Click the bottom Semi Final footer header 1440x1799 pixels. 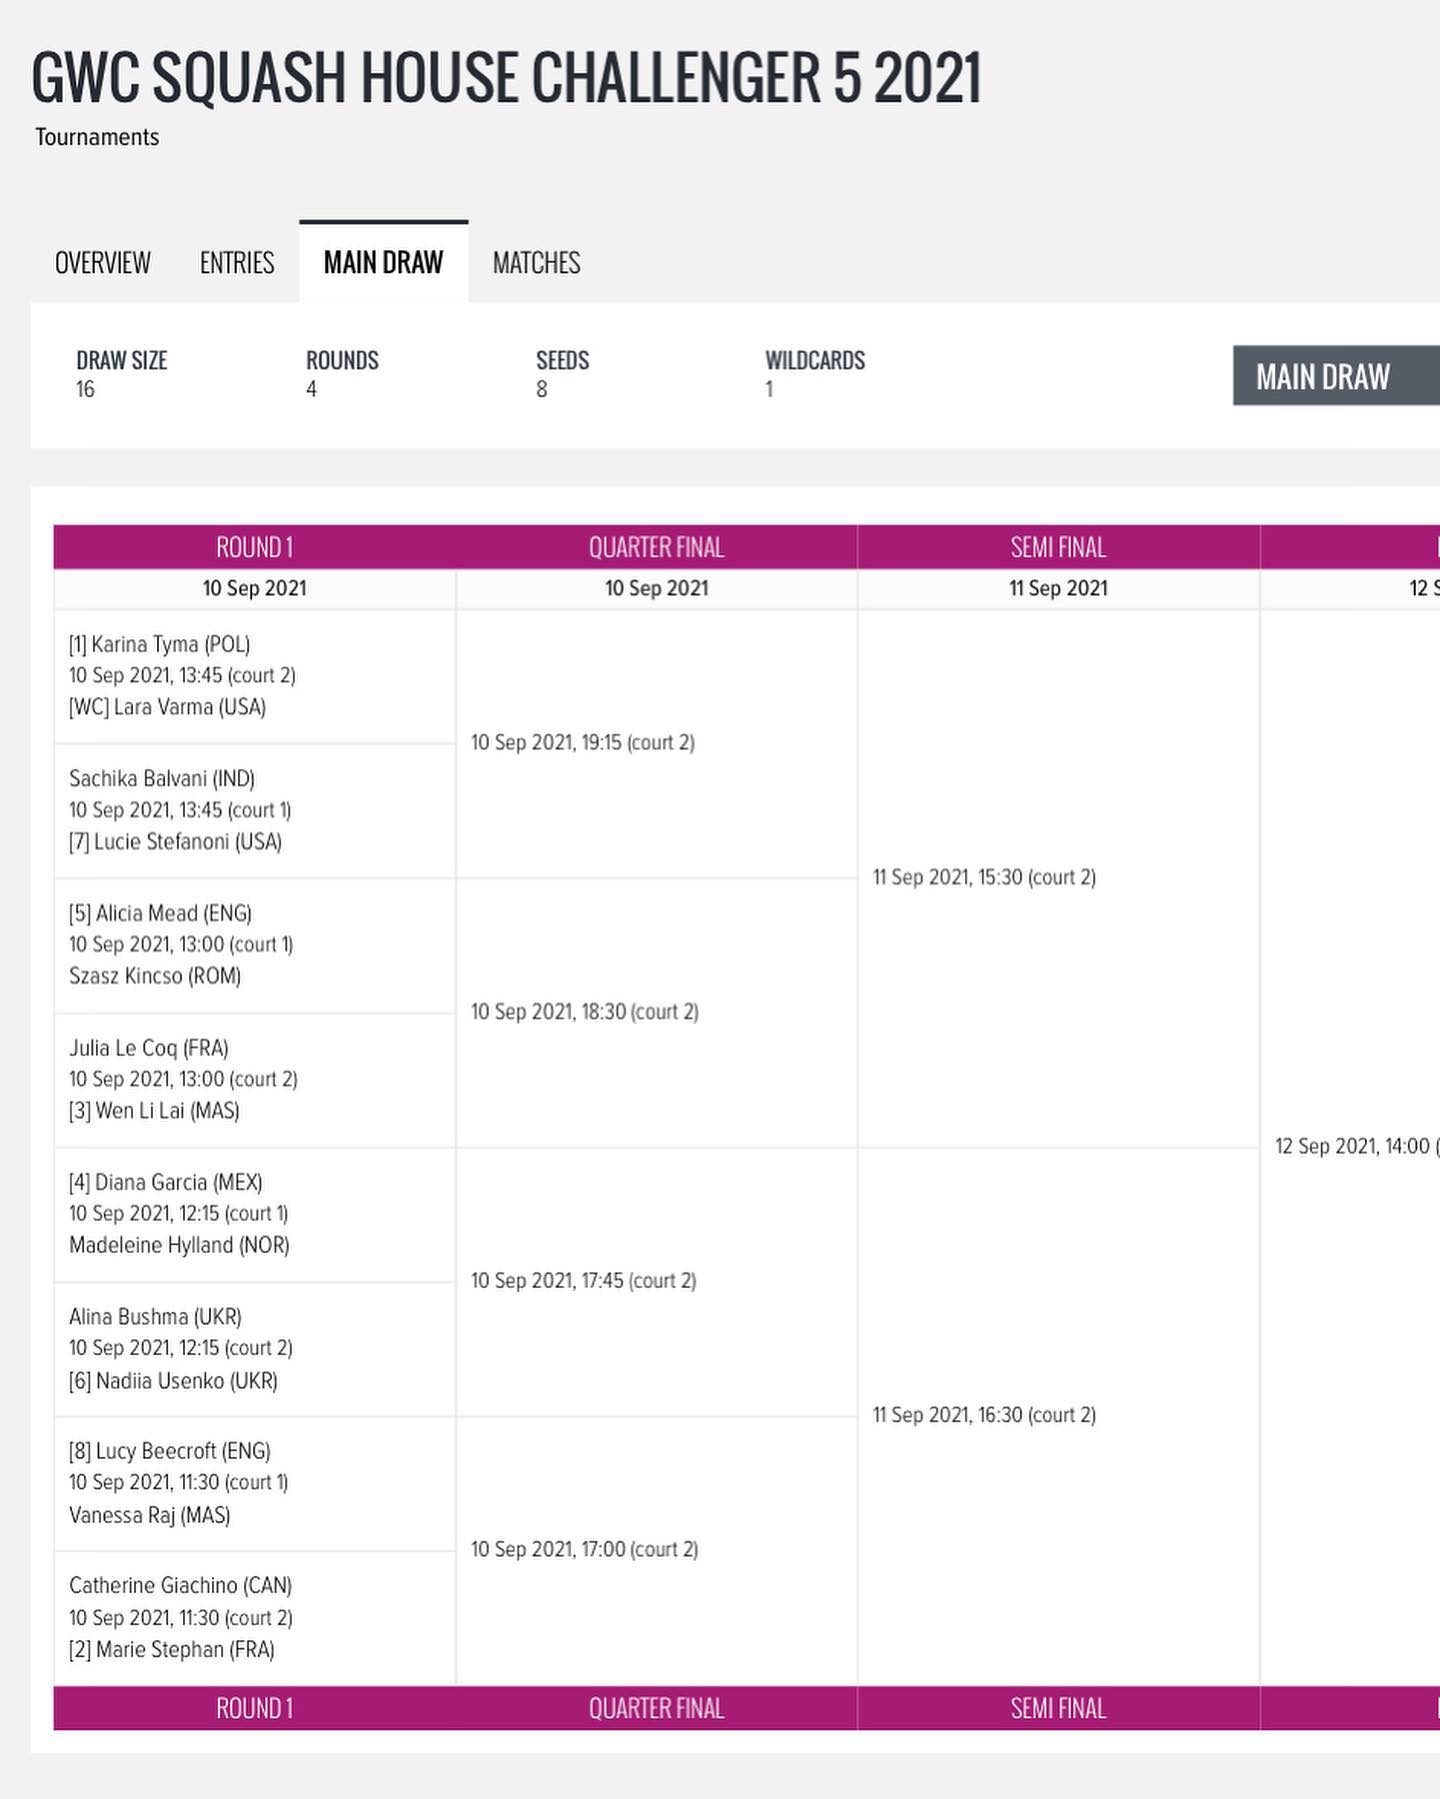[1058, 1708]
